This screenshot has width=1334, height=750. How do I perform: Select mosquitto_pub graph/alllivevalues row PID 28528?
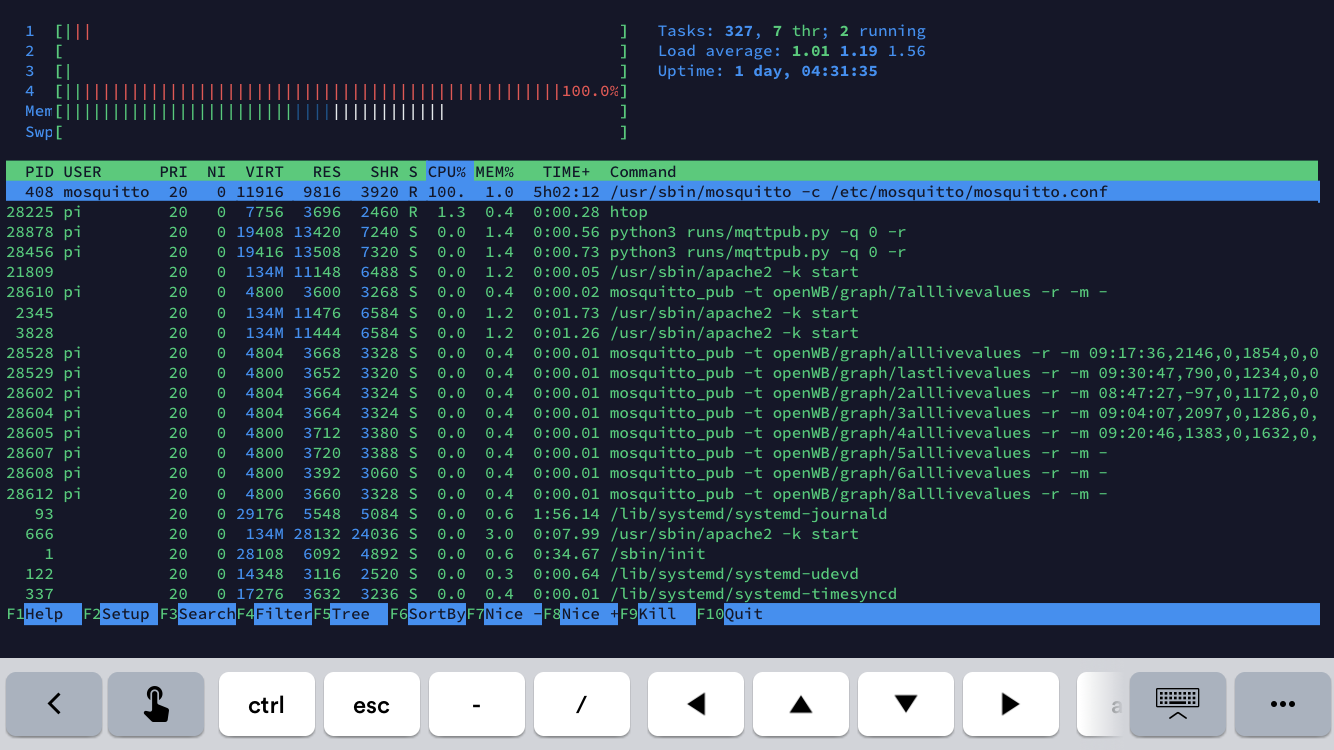click(662, 353)
